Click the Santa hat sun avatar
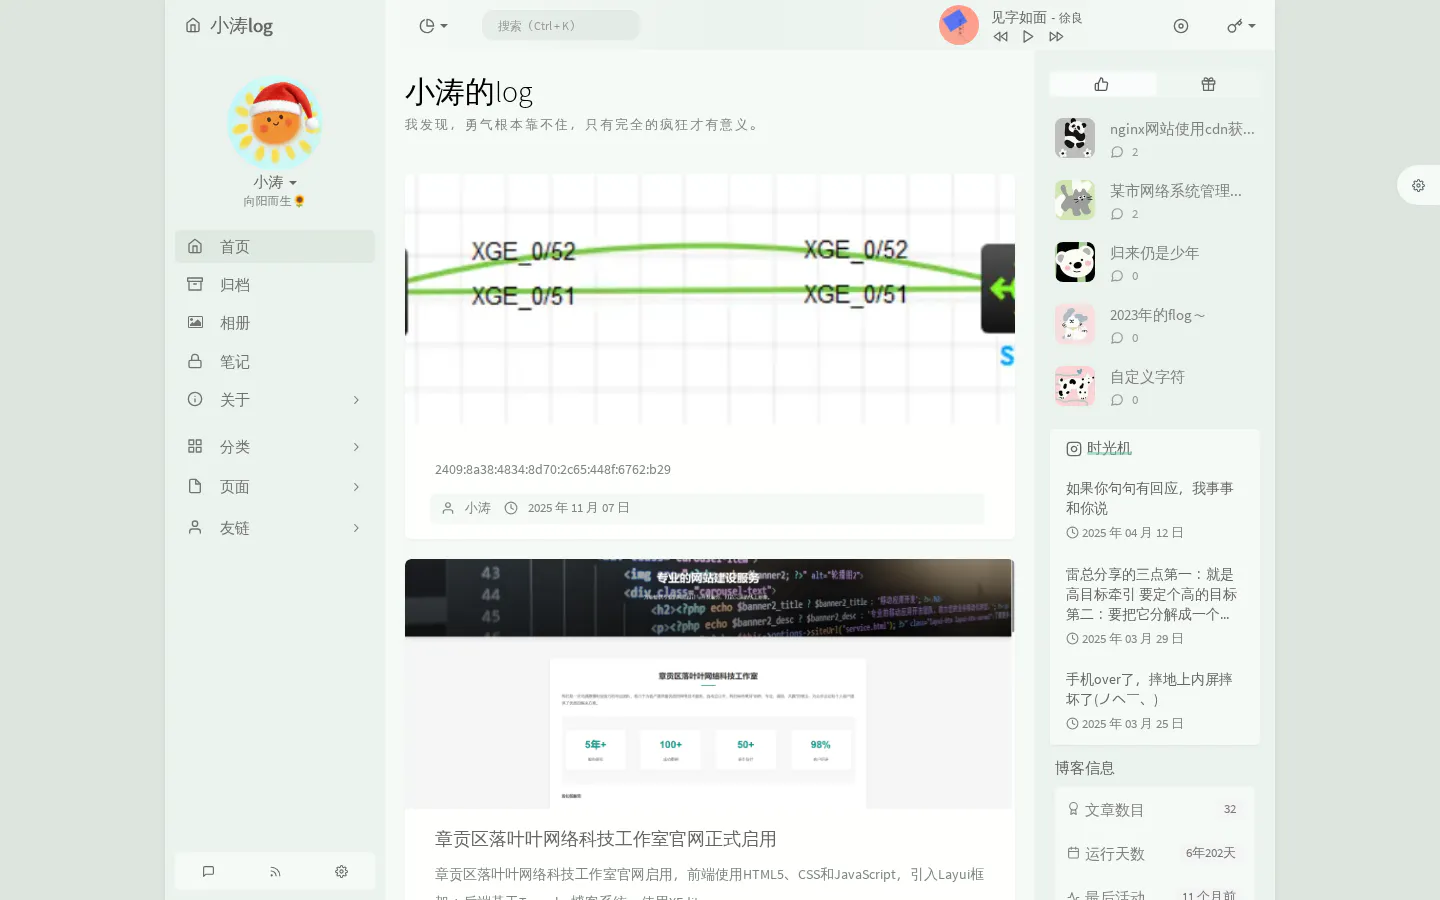The height and width of the screenshot is (900, 1440). [x=274, y=122]
